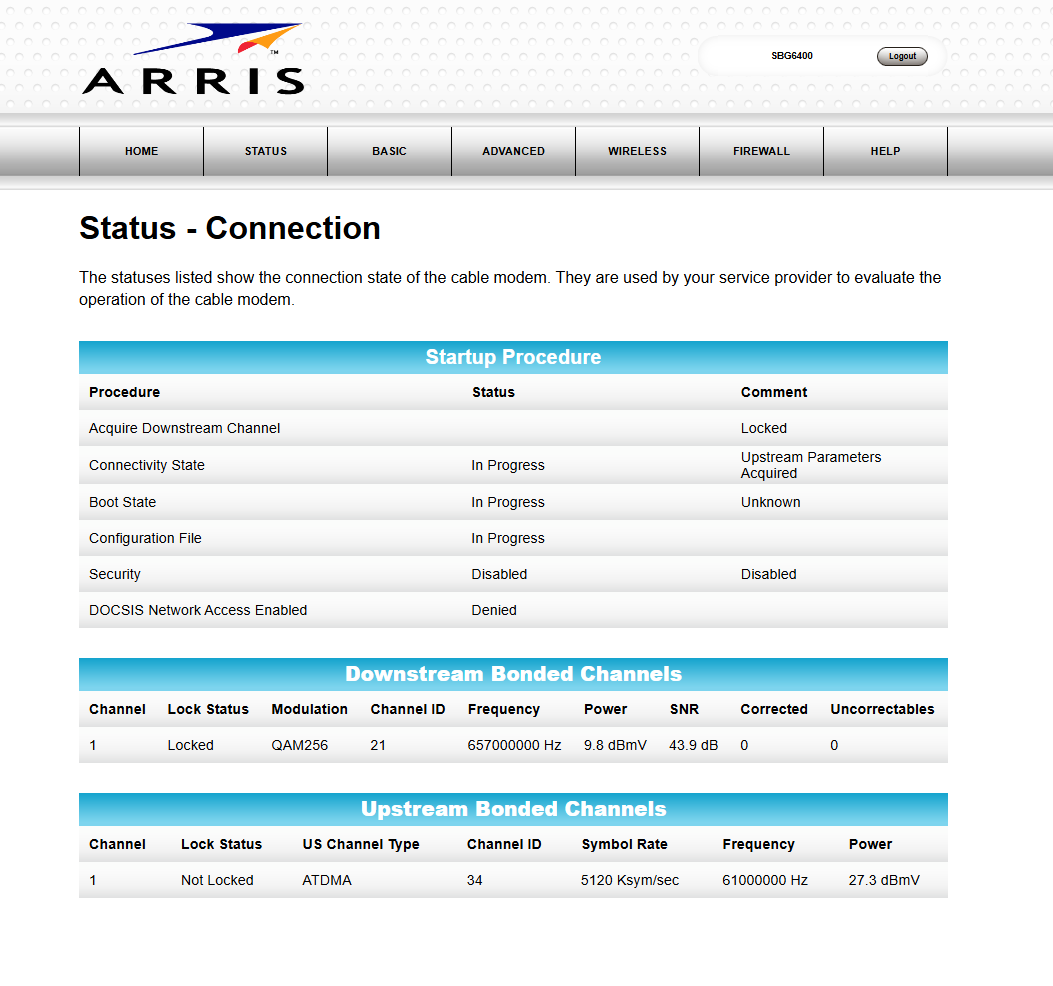Click the Configuration File row label
The height and width of the screenshot is (986, 1053).
click(x=145, y=539)
